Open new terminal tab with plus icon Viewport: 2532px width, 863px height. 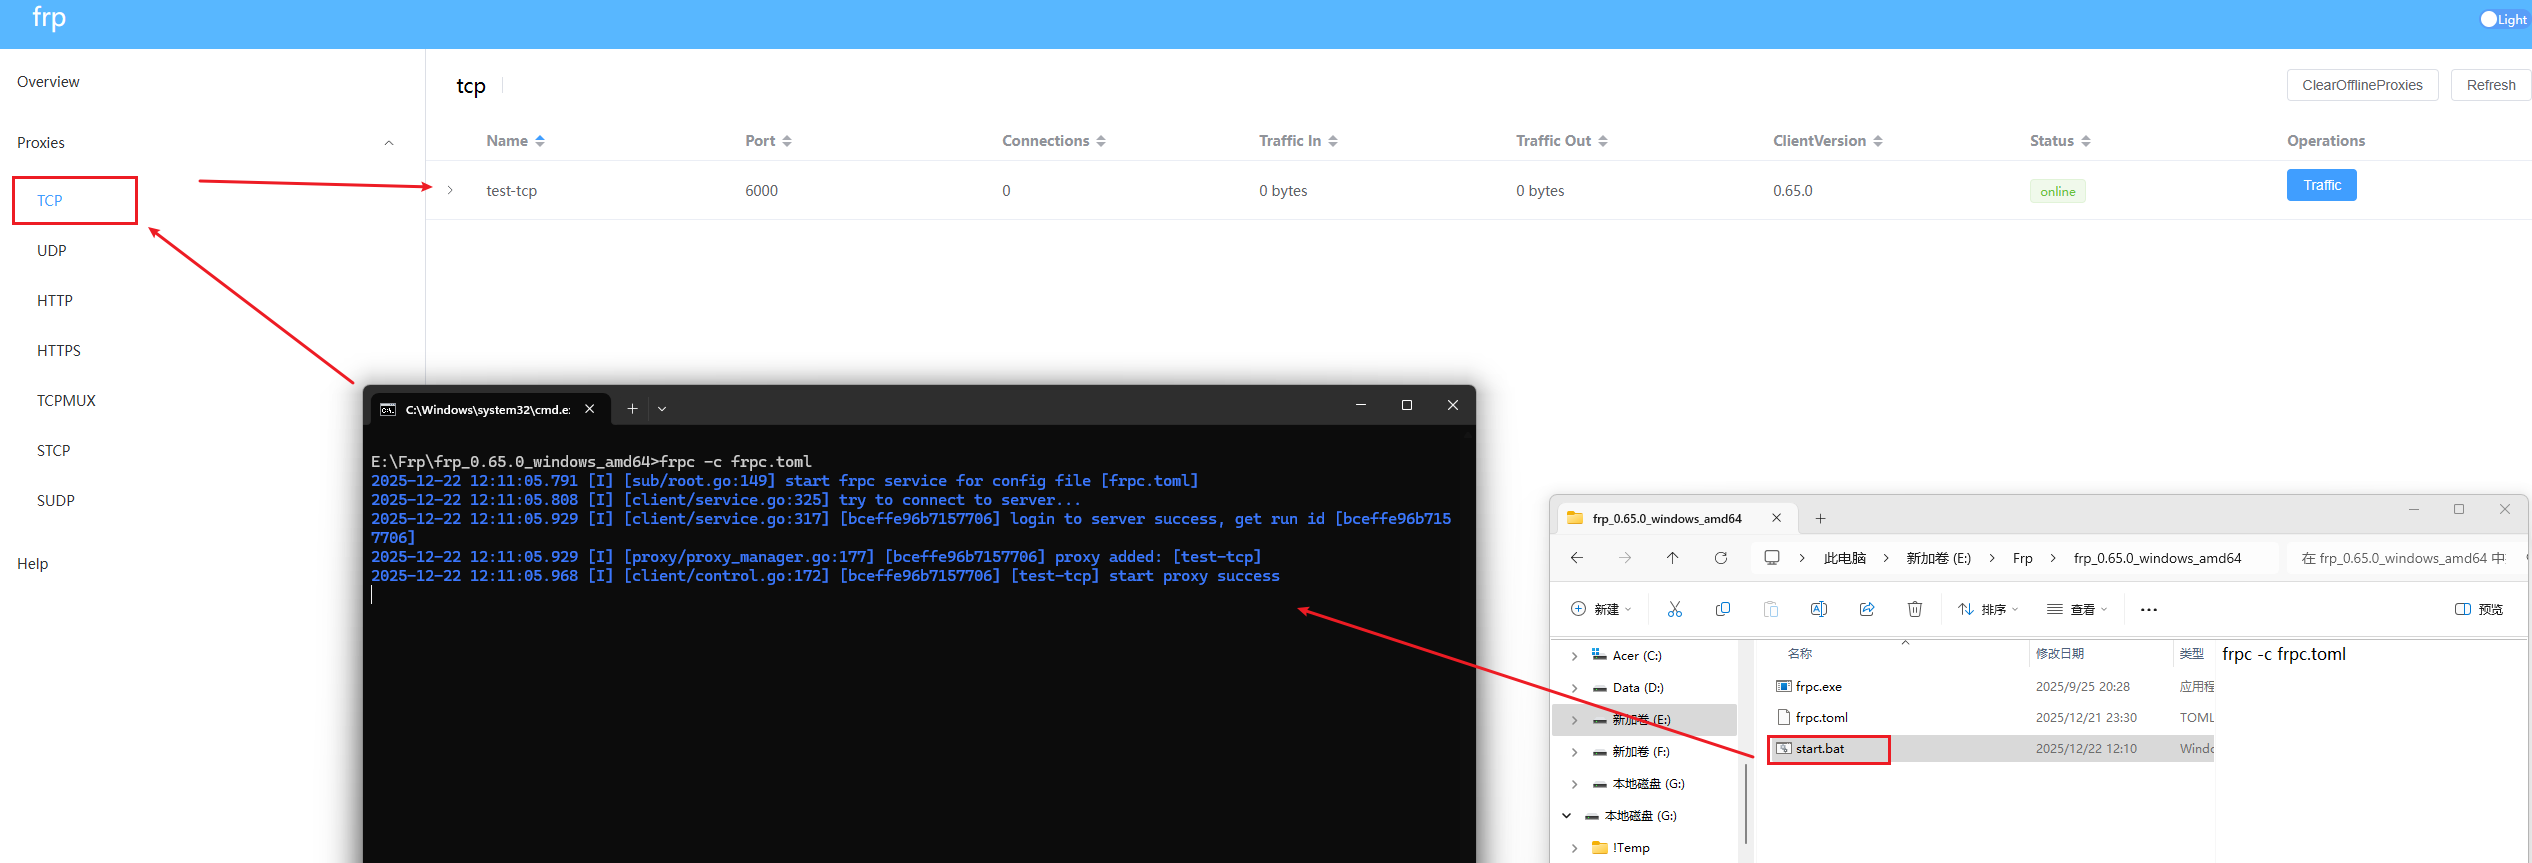[x=632, y=409]
